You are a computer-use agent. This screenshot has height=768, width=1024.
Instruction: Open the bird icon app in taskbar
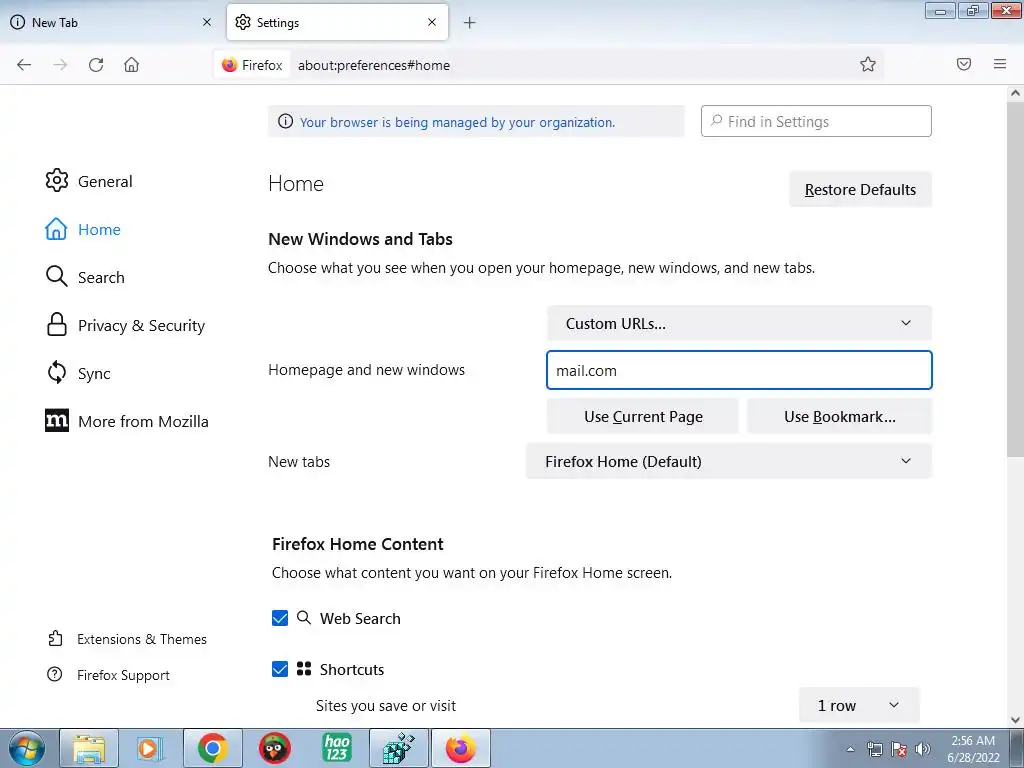point(274,748)
